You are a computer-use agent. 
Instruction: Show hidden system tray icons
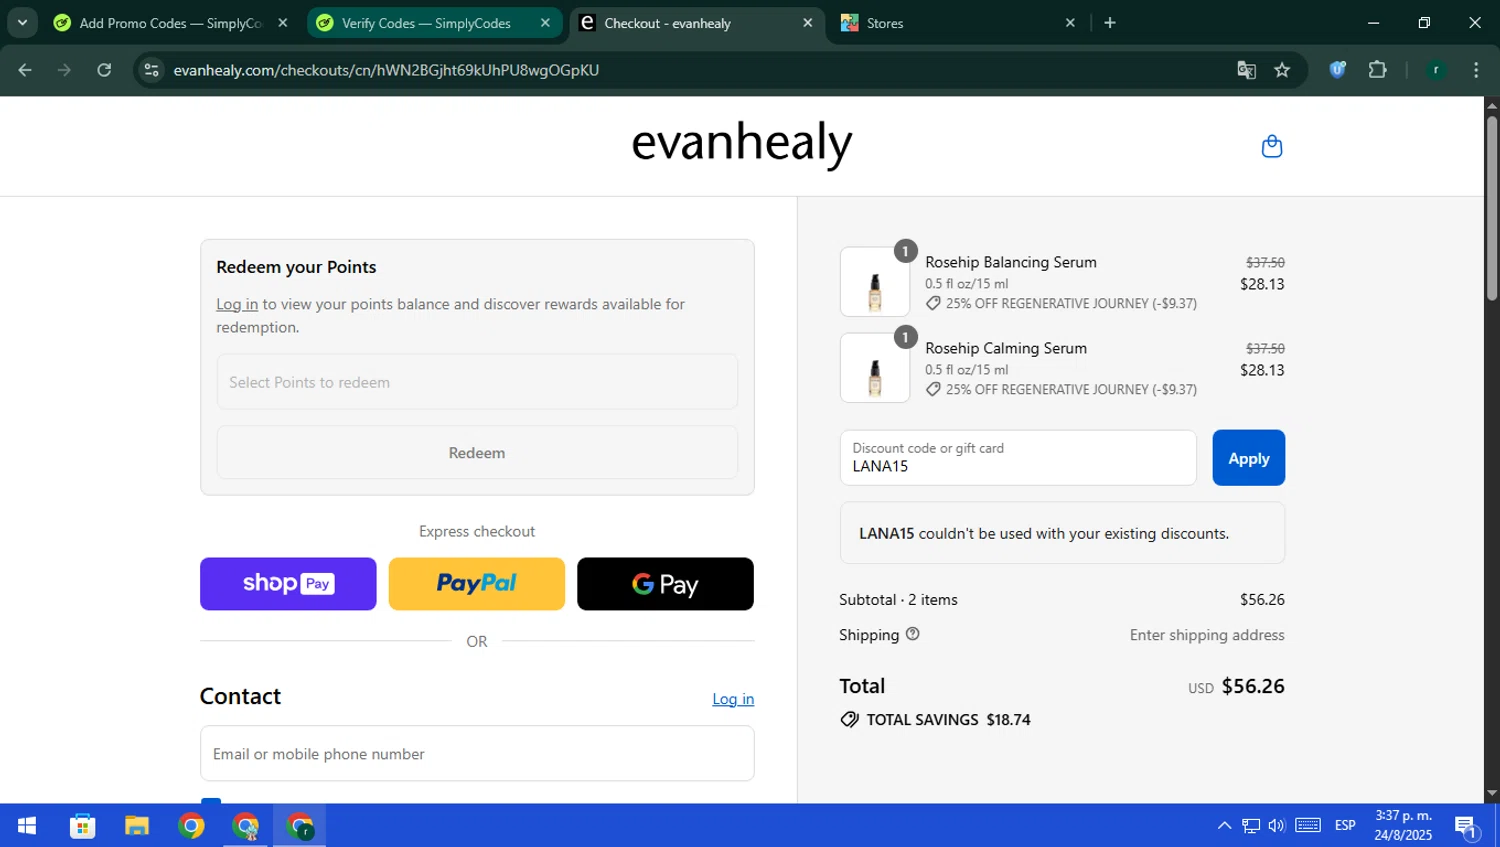coord(1224,826)
